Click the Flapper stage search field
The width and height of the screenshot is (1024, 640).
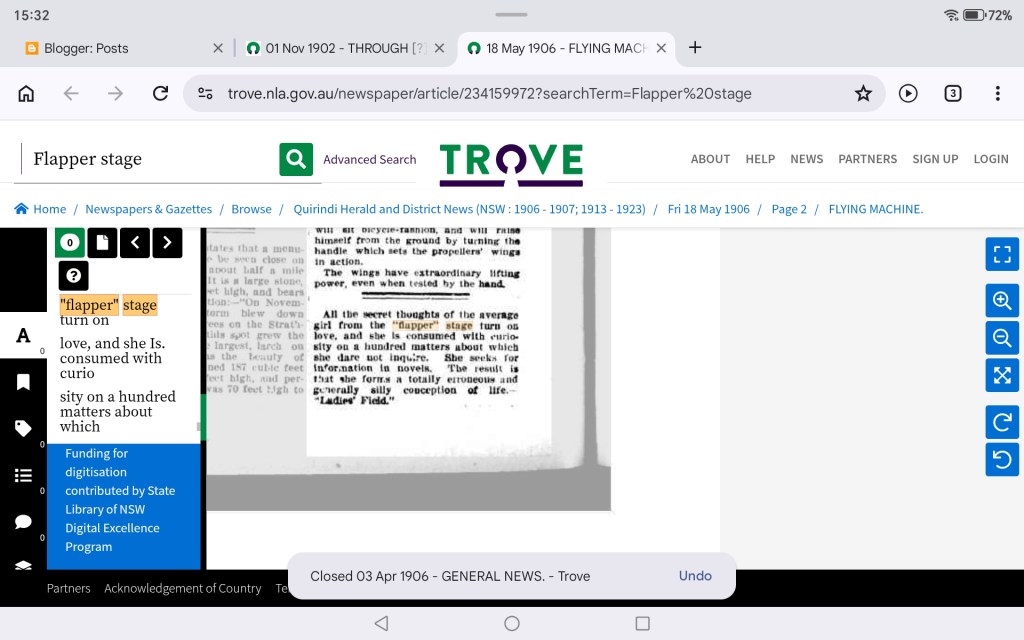[x=145, y=159]
